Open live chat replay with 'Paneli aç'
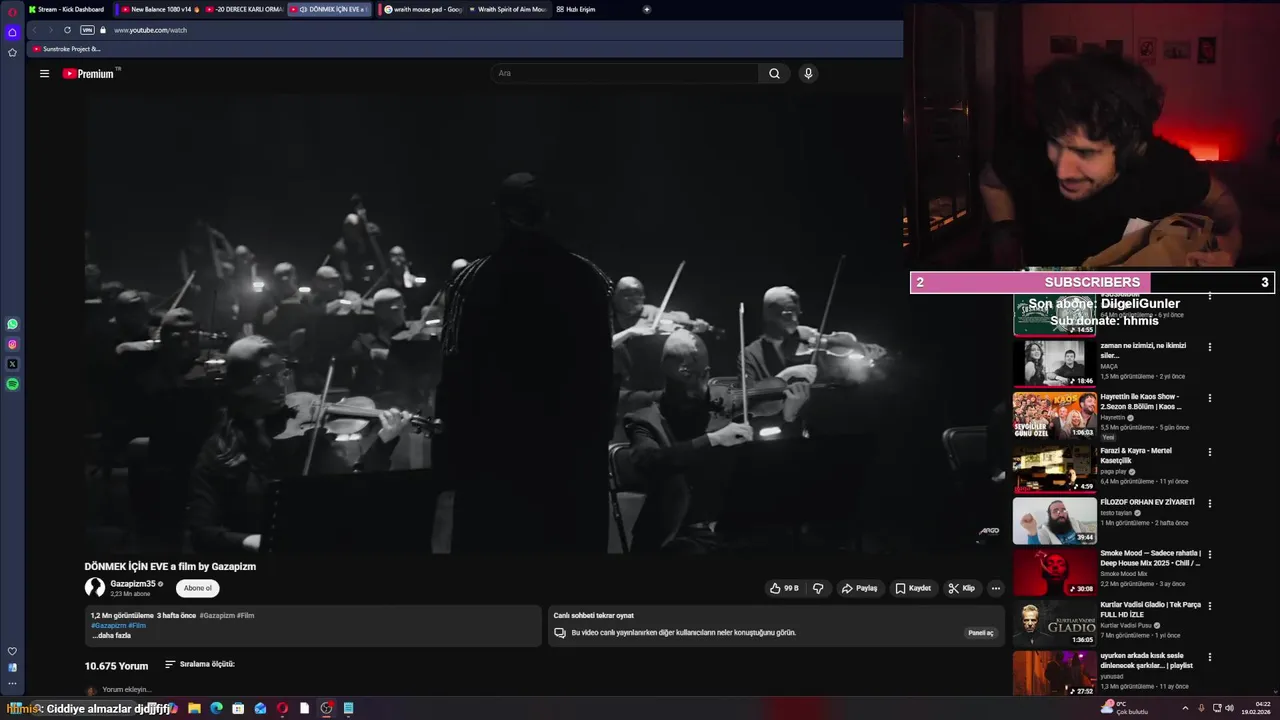 (981, 633)
